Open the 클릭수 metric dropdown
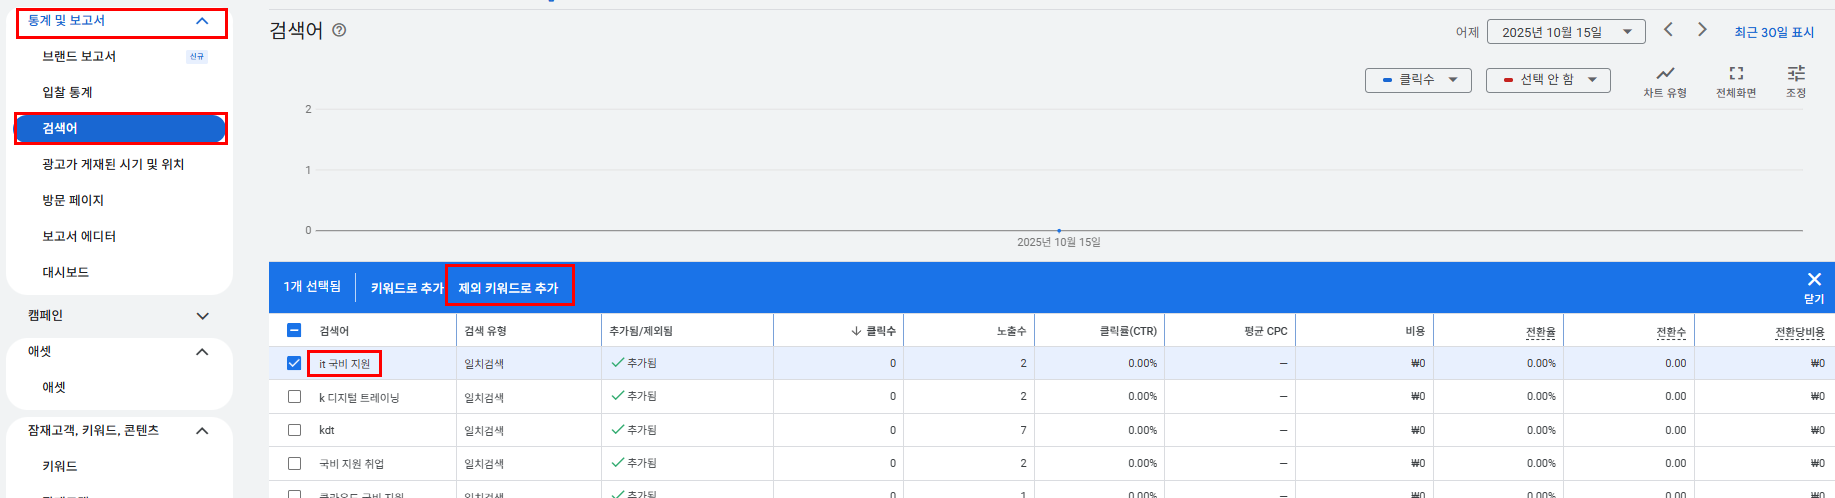Screen dimensions: 1835x498 pyautogui.click(x=1418, y=80)
